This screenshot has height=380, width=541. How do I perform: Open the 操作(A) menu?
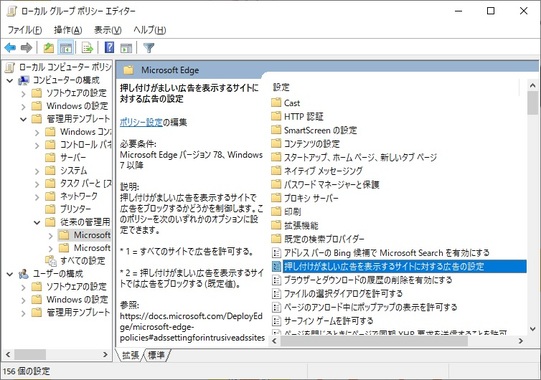coord(68,30)
